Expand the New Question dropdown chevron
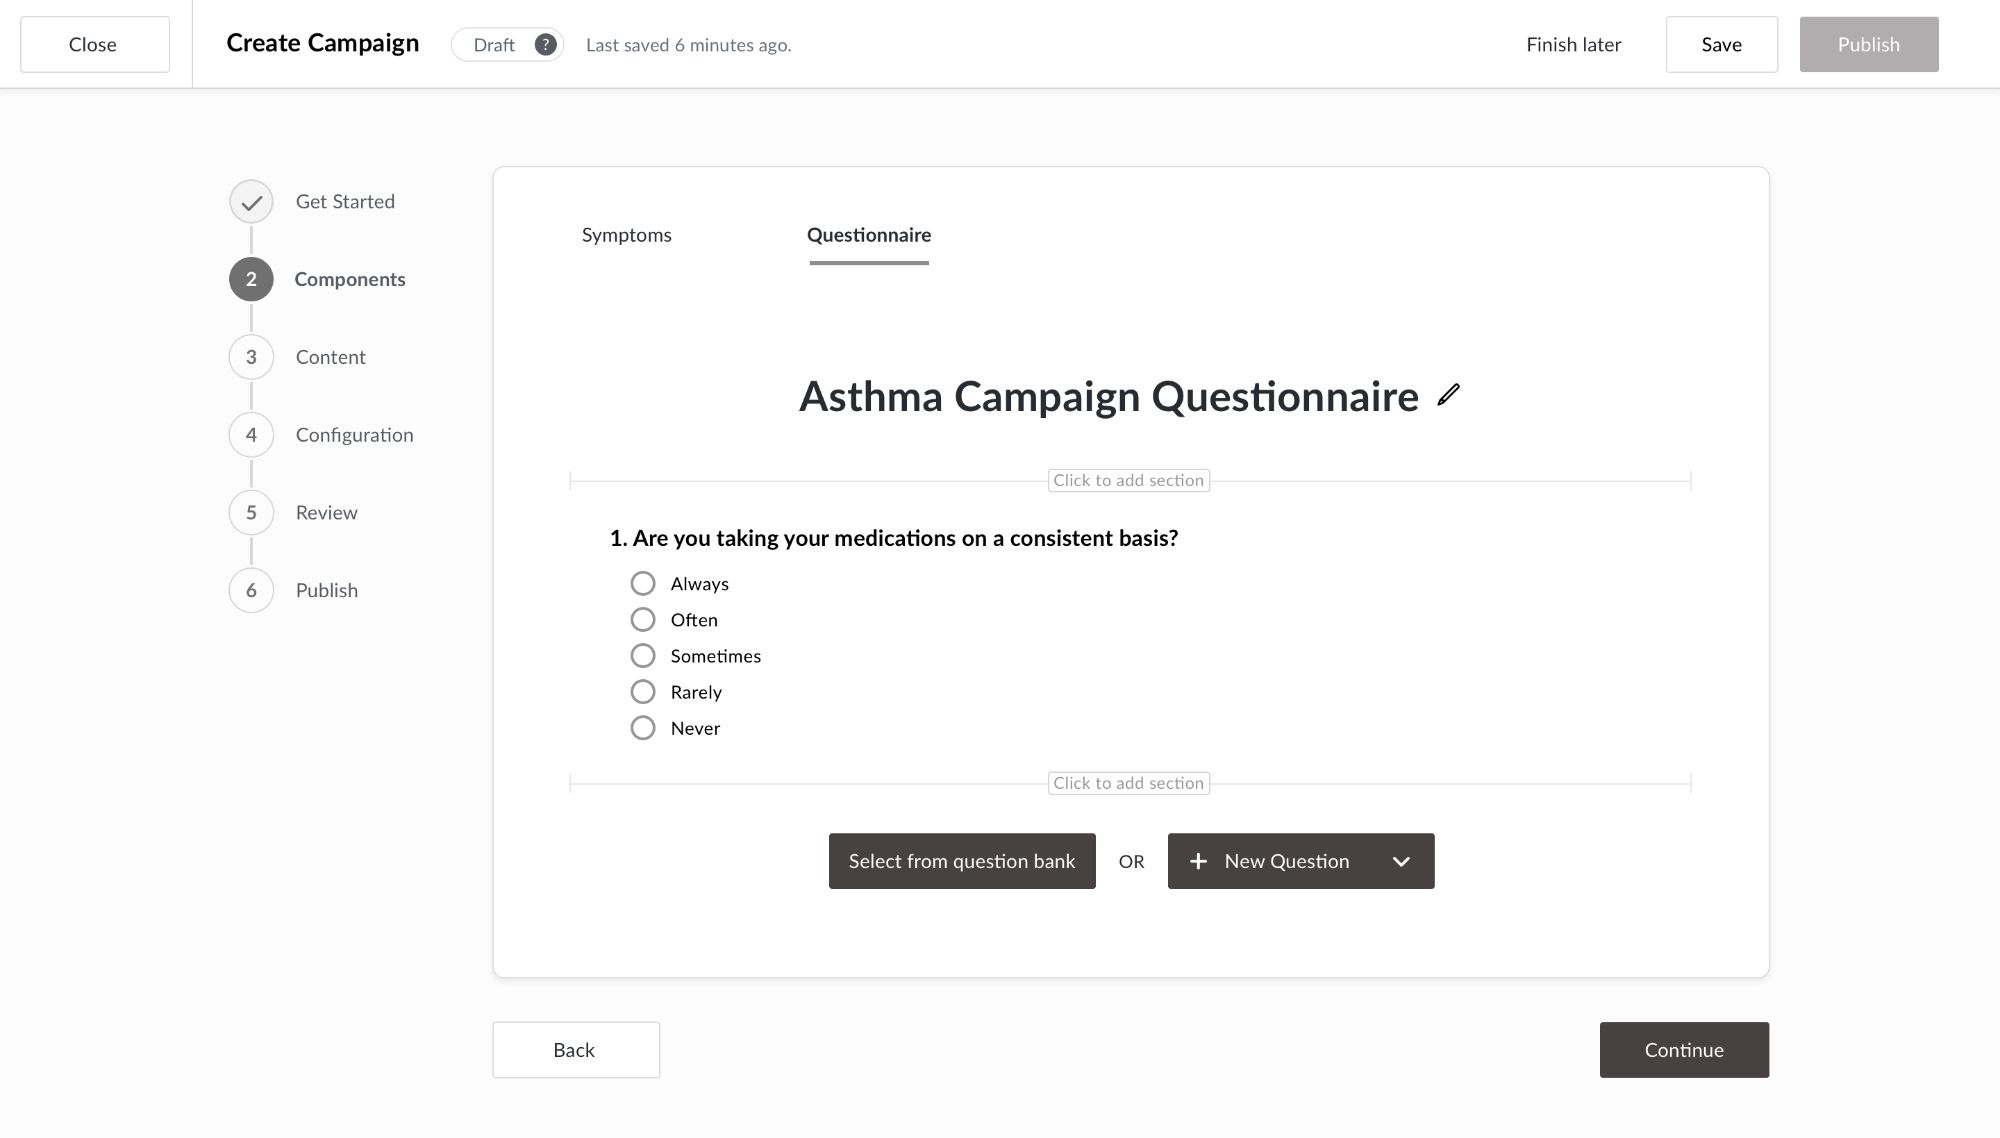Image resolution: width=2000 pixels, height=1138 pixels. [1401, 861]
